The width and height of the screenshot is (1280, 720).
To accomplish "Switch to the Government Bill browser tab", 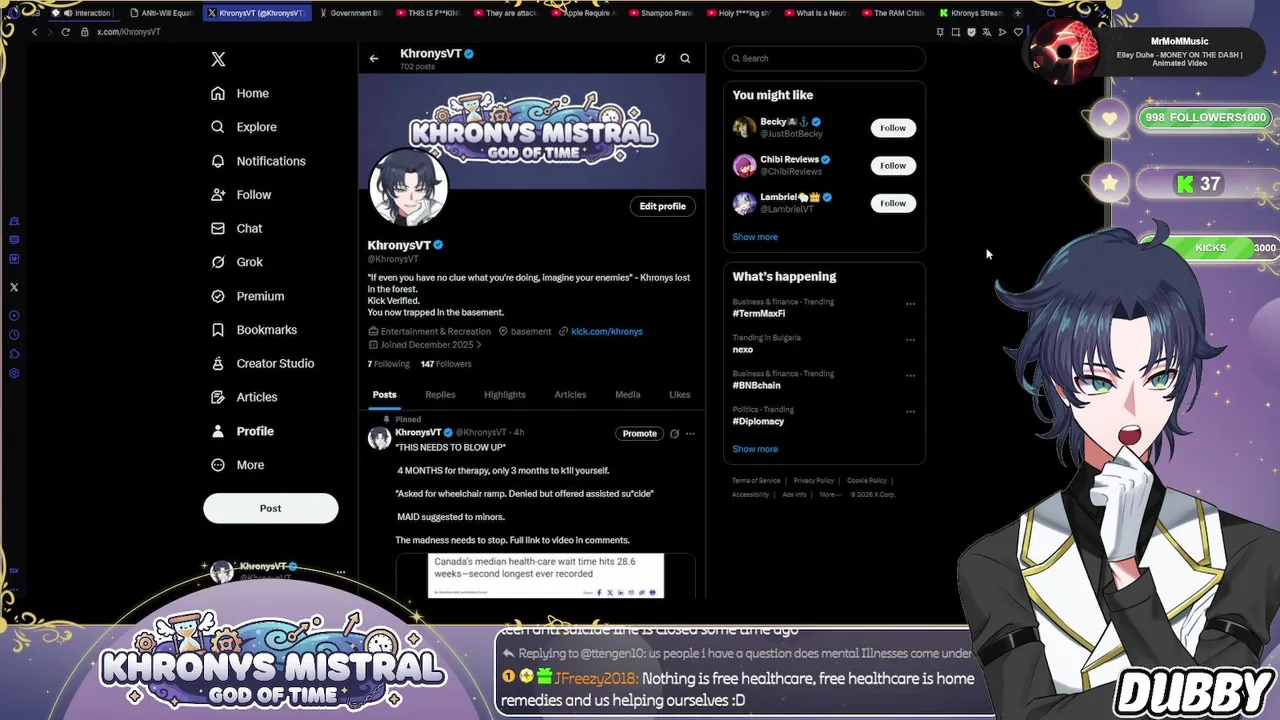I will (351, 13).
